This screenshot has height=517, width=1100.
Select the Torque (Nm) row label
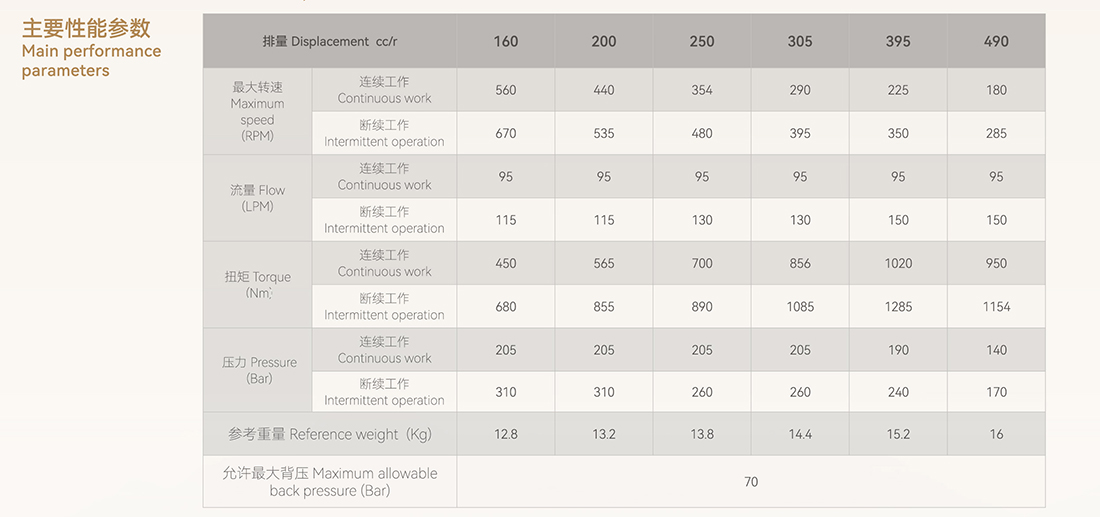tap(257, 285)
